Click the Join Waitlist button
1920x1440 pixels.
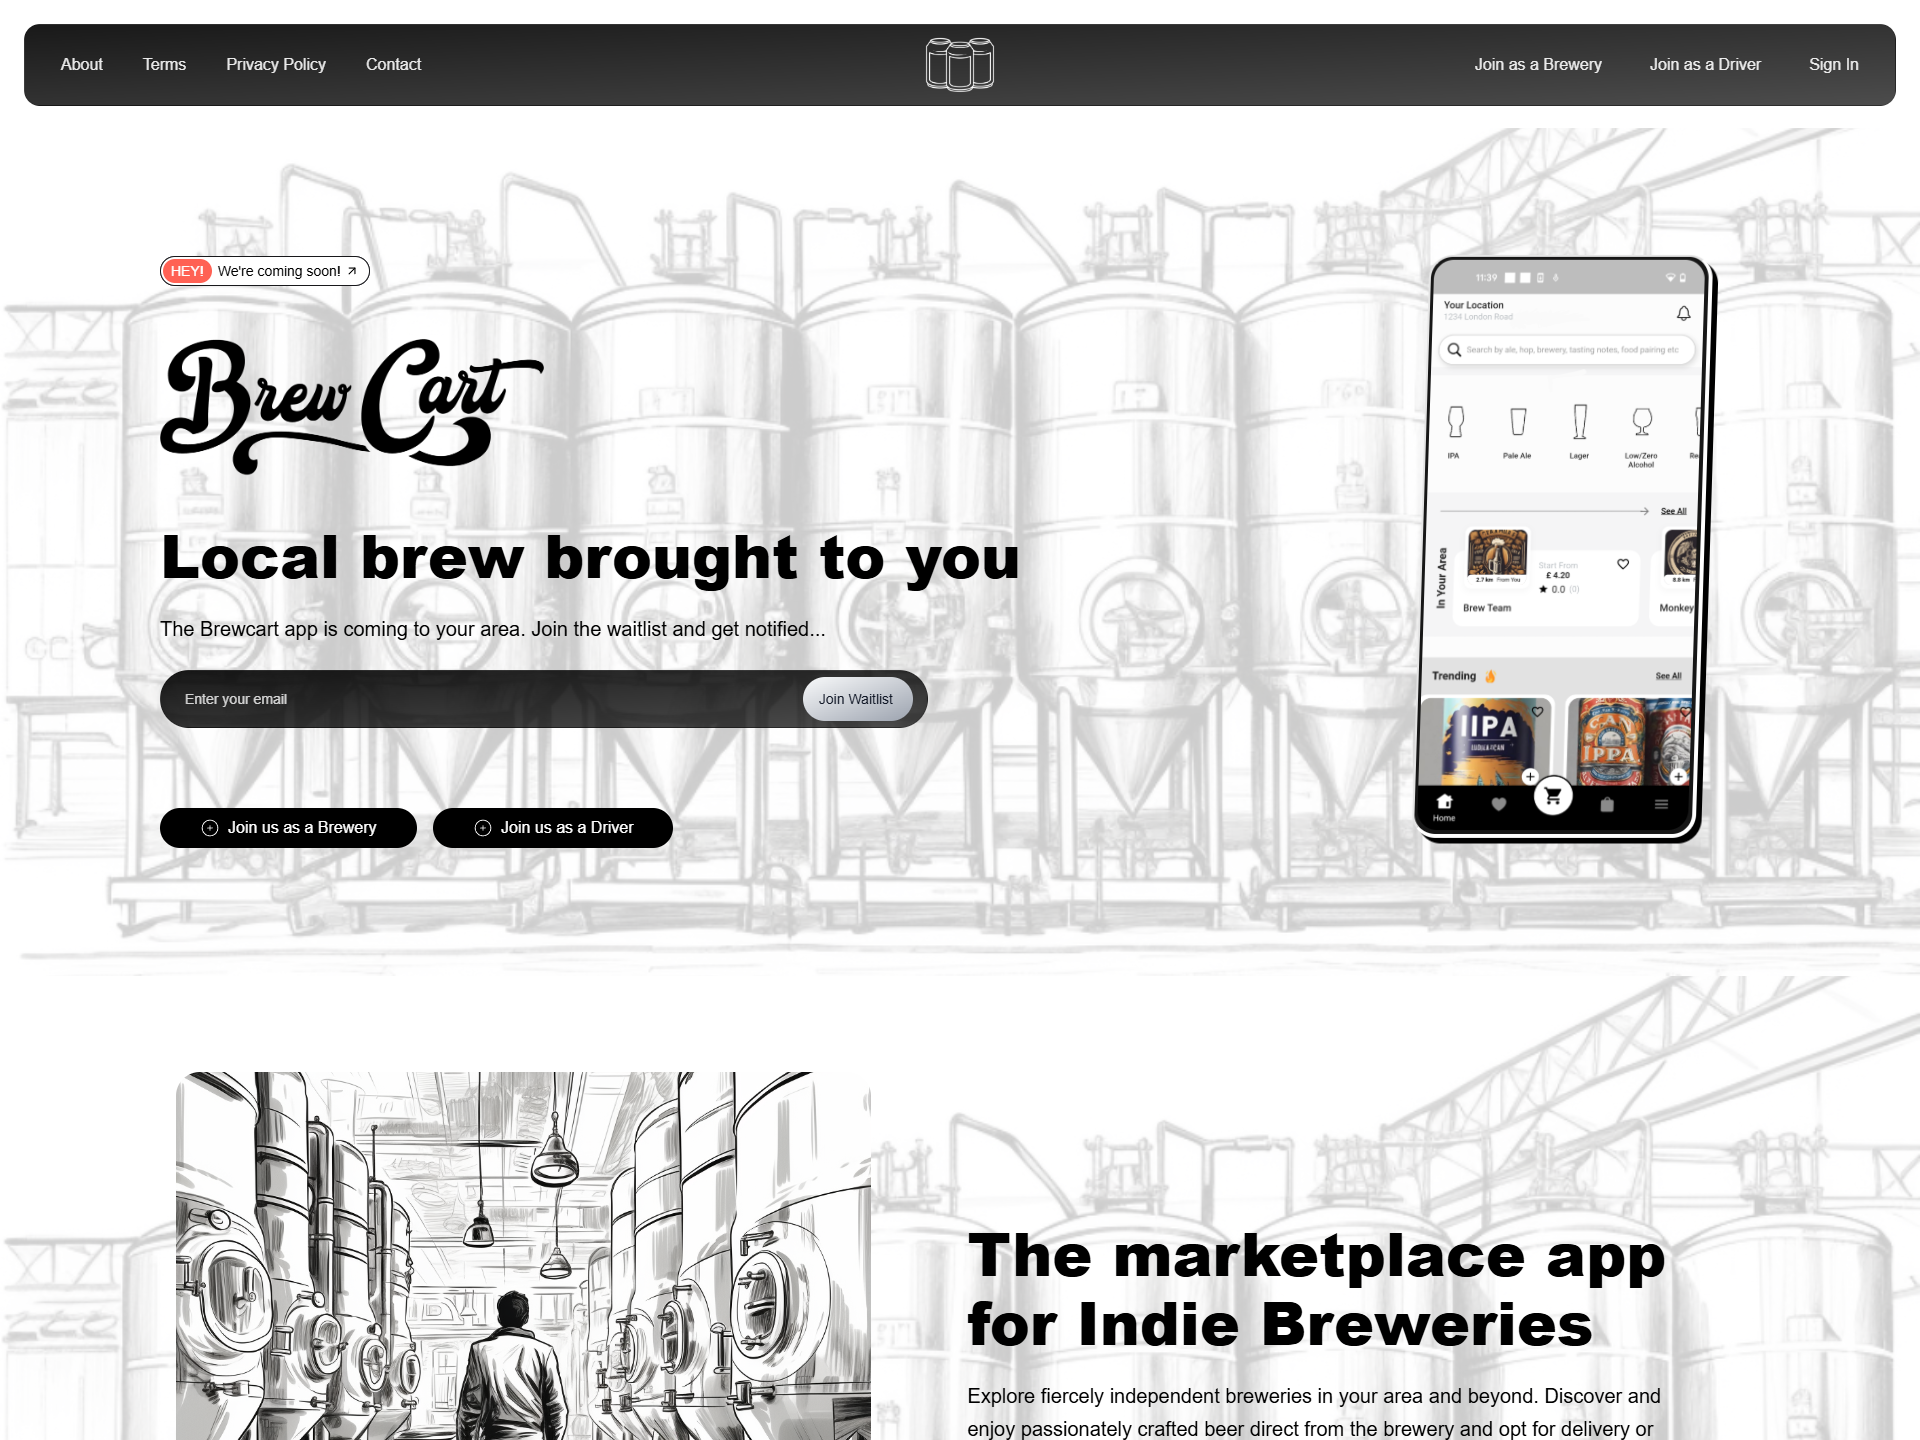(856, 699)
